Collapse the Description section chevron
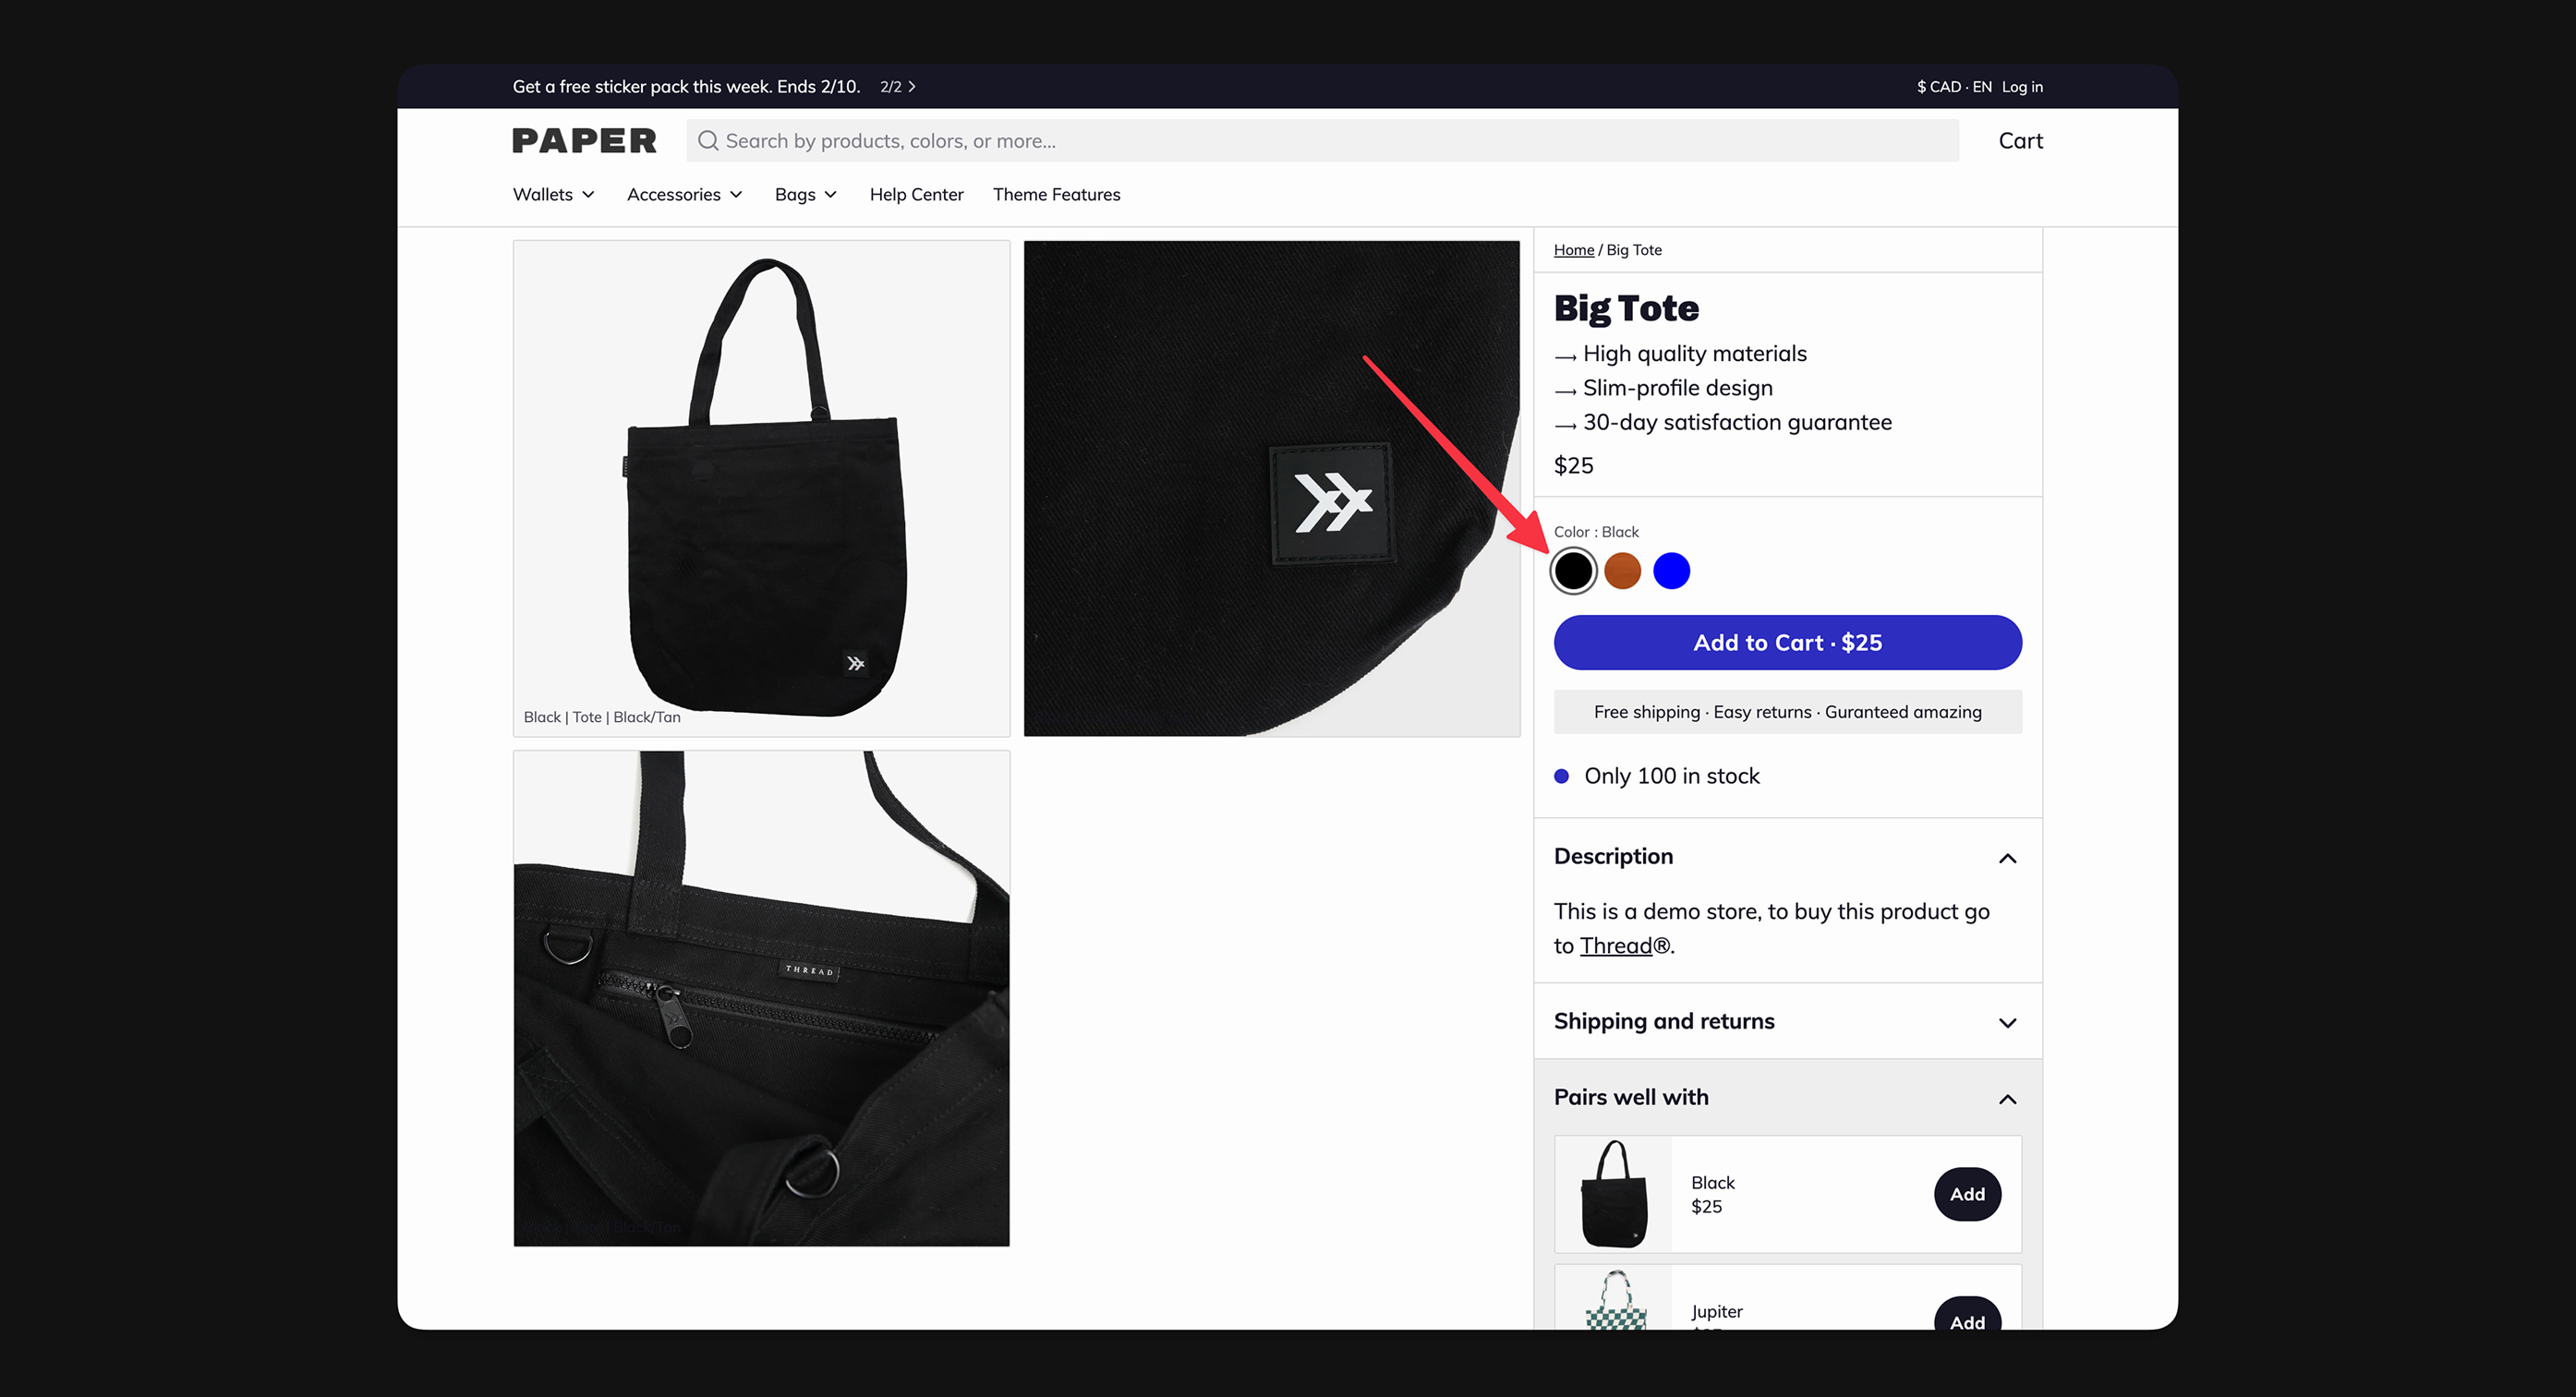 pos(2007,858)
